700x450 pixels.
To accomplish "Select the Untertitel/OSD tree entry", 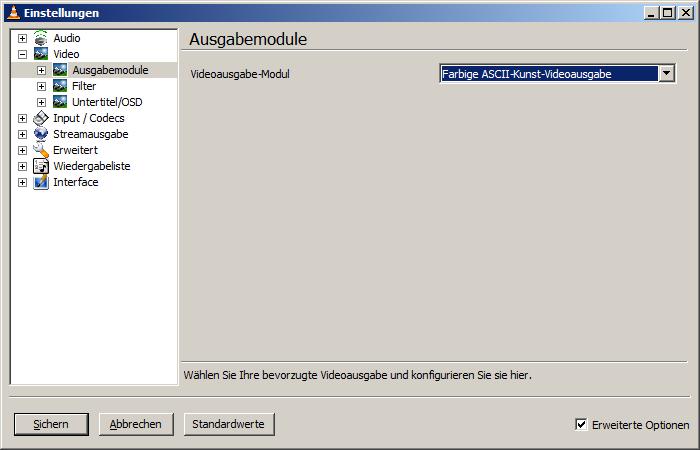I will [107, 102].
